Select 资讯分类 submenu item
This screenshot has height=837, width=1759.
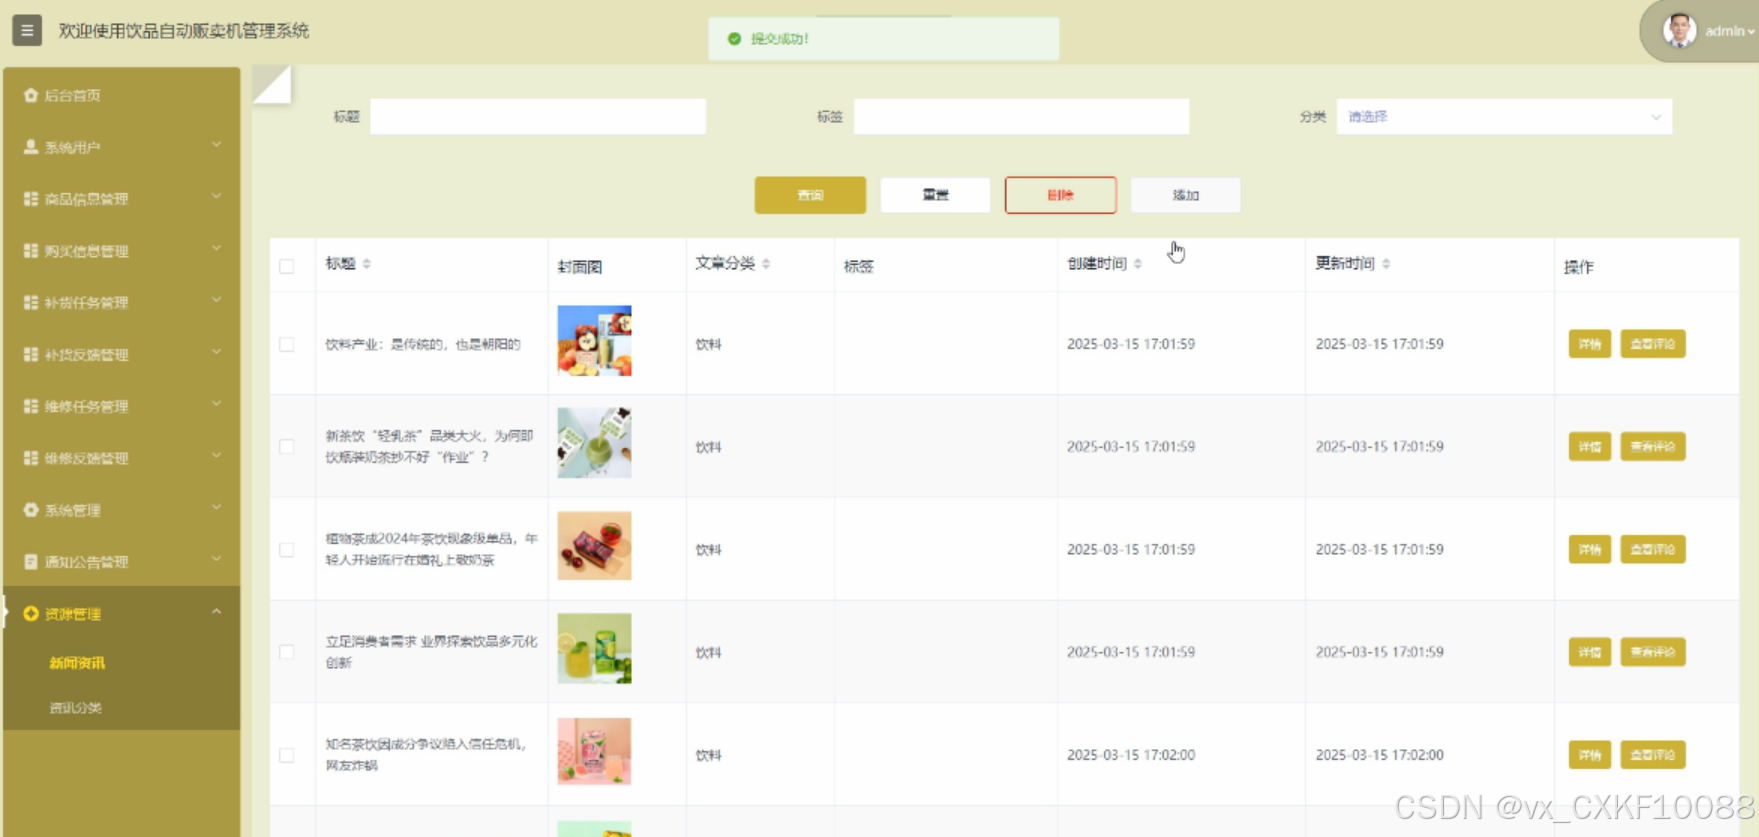[76, 708]
